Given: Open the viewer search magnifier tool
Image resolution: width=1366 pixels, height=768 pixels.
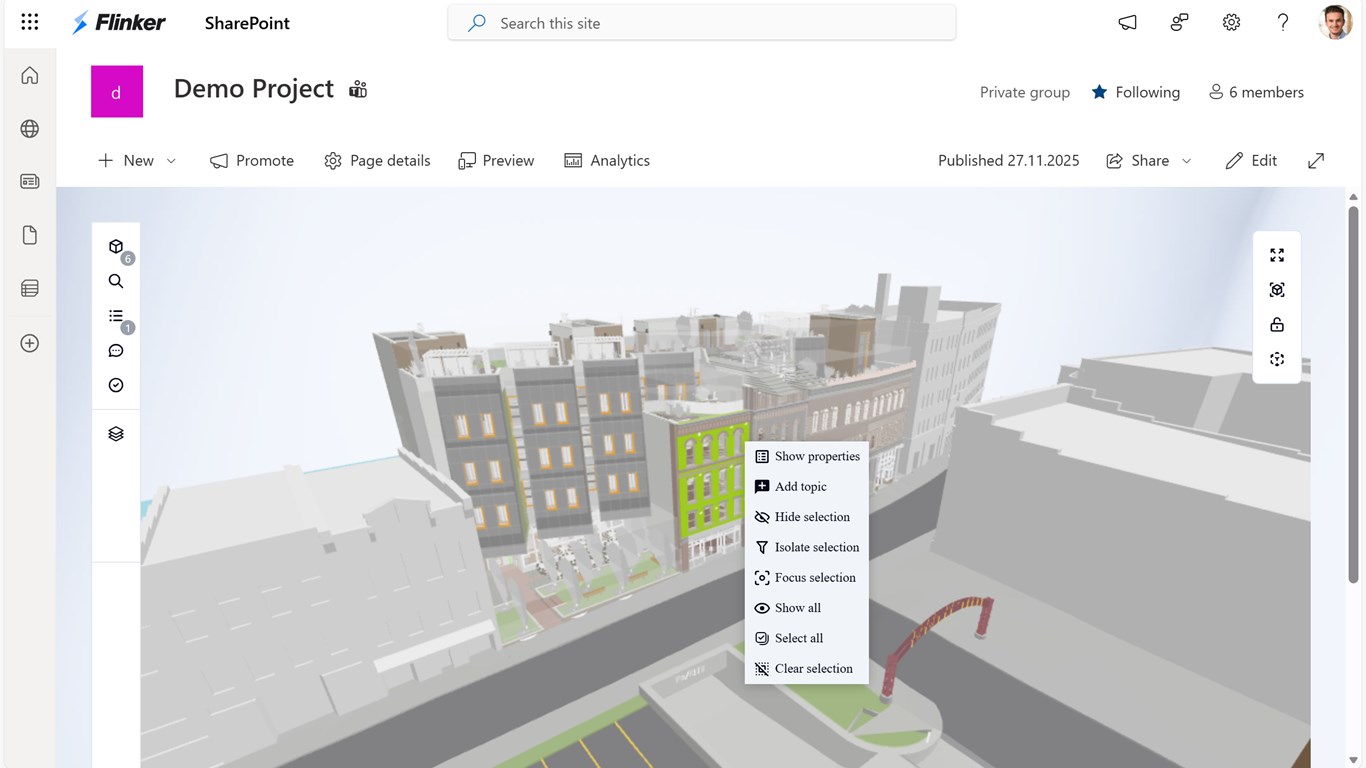Looking at the screenshot, I should [x=116, y=282].
